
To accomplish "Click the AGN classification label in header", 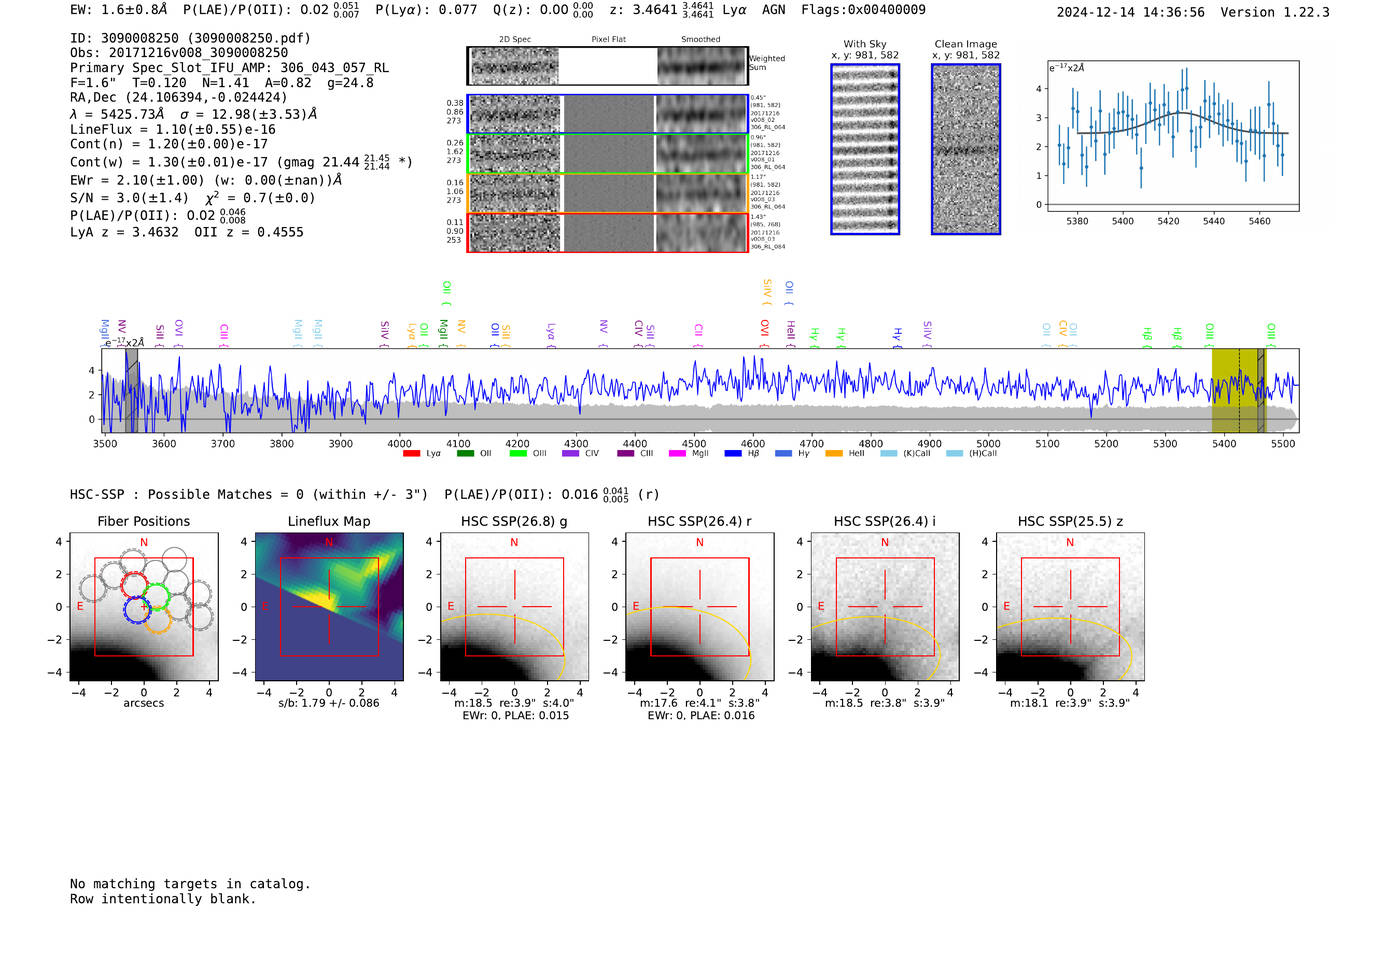I will pyautogui.click(x=774, y=10).
